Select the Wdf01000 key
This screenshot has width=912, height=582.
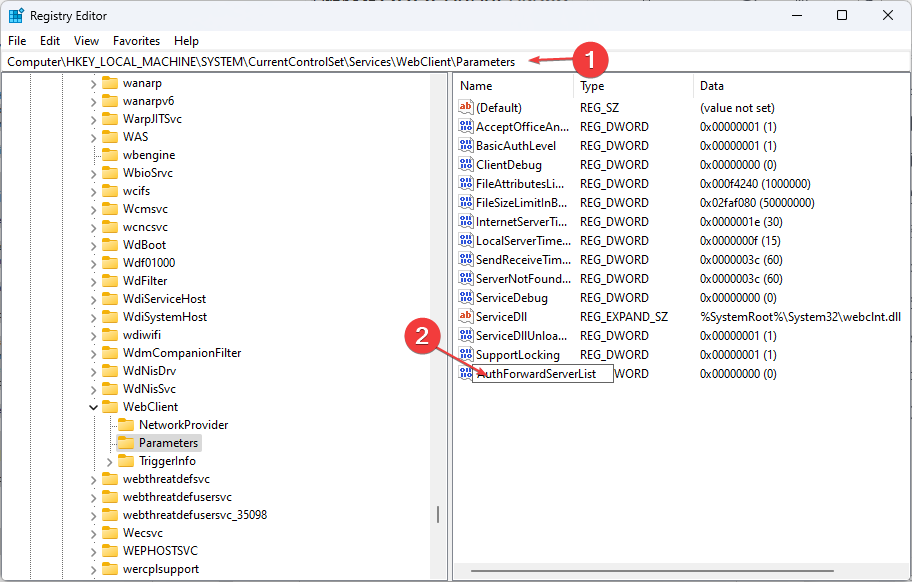[x=149, y=263]
